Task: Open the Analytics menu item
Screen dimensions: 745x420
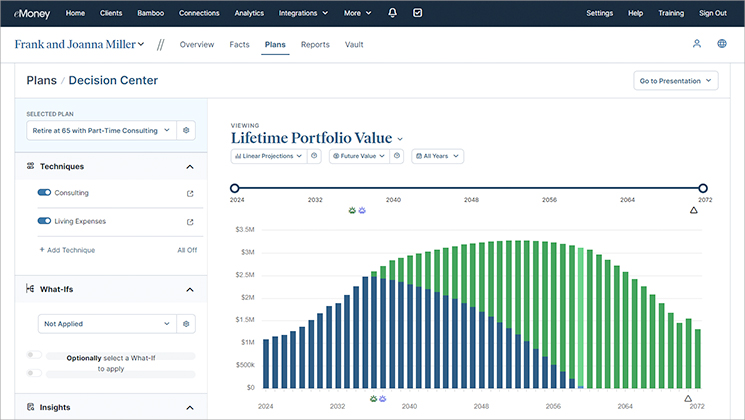Action: [249, 13]
